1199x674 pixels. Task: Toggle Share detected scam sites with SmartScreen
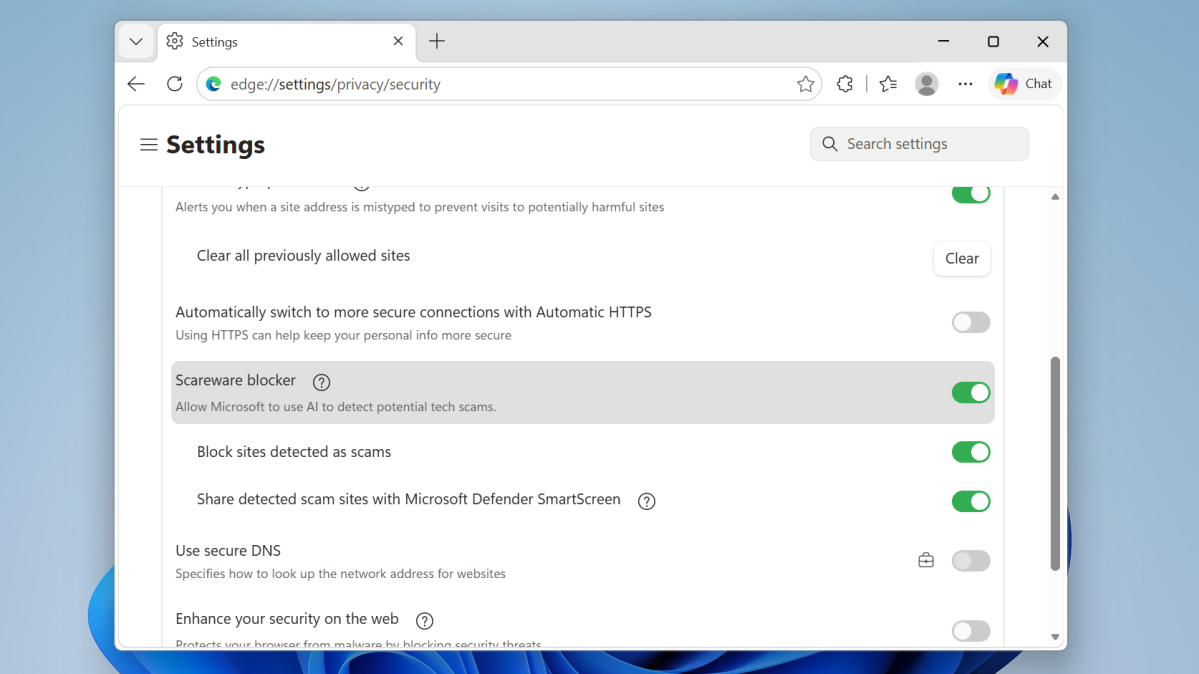tap(971, 501)
